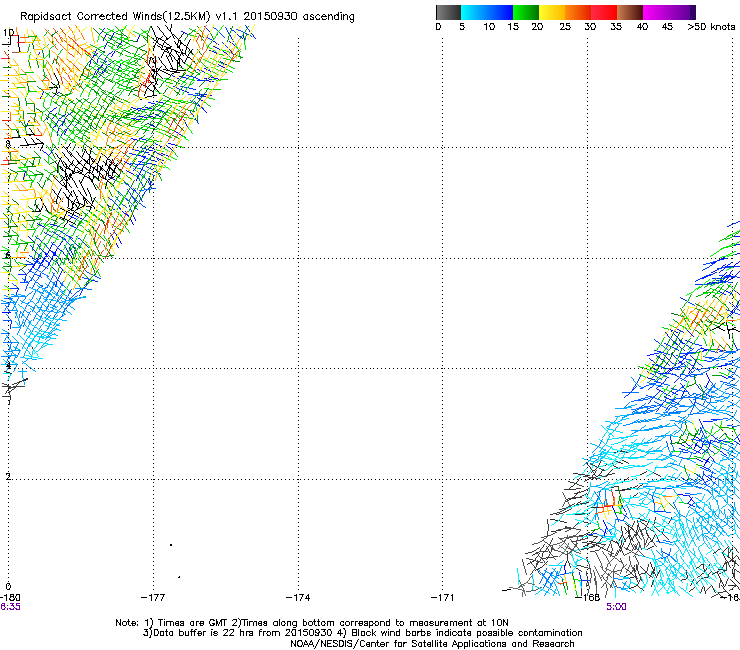Click the 'Note: 1) Times are GMT' footnote line

311,623
